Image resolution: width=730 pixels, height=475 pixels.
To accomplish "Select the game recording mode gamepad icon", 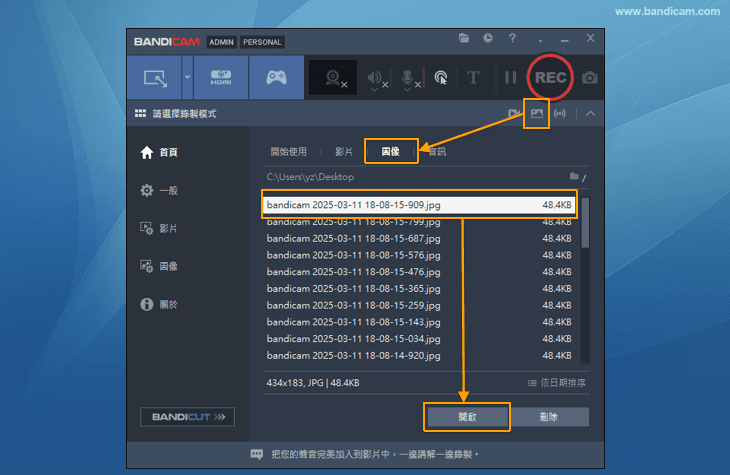I will [276, 78].
